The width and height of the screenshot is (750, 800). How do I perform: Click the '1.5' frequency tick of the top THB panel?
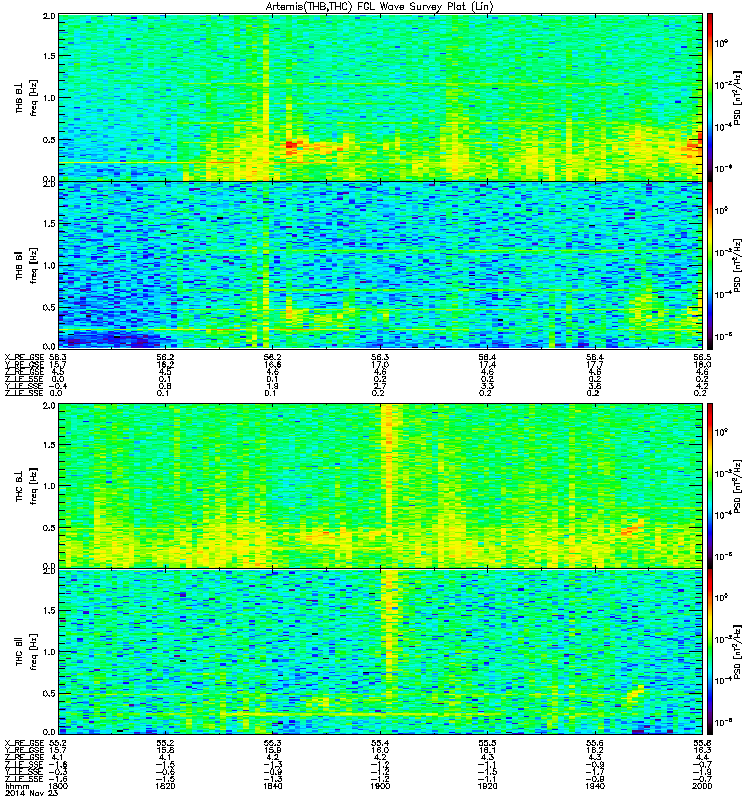pos(49,56)
